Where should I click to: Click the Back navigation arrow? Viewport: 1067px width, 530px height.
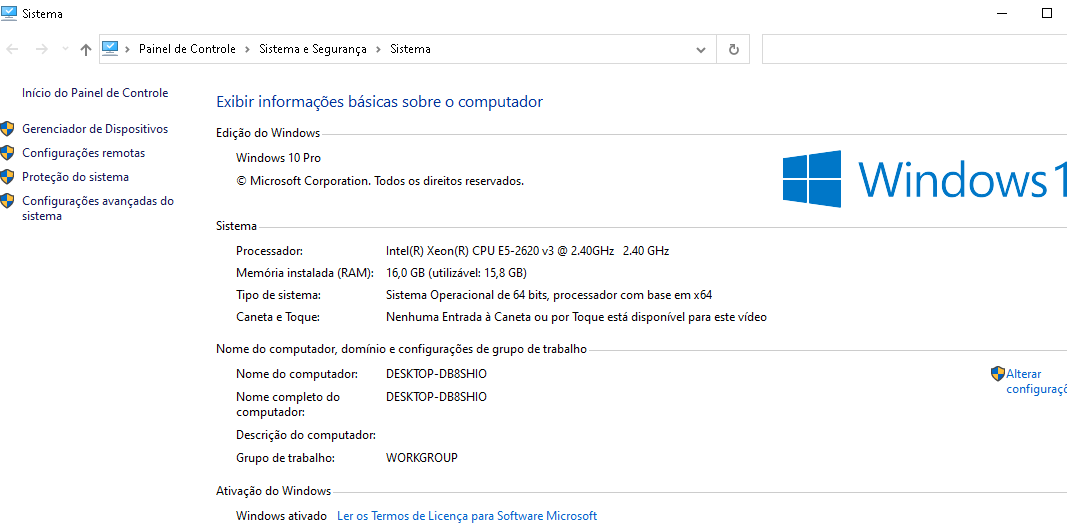coord(12,49)
